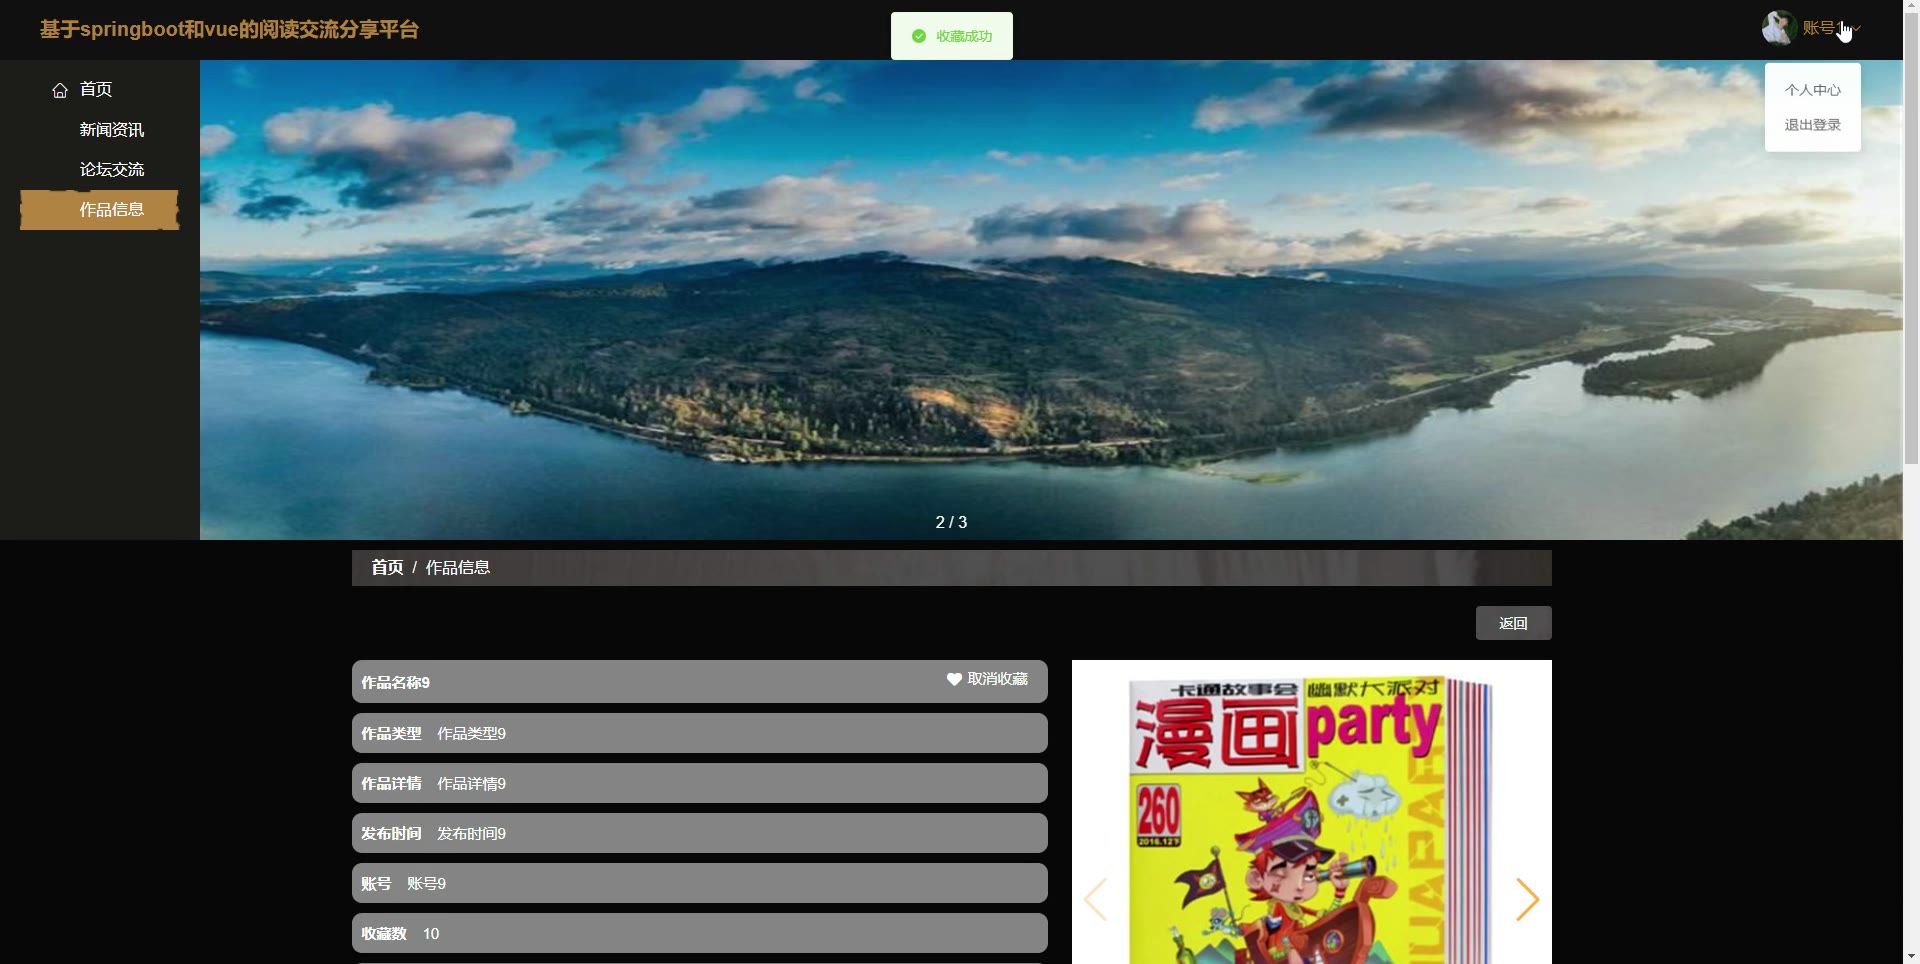Click the 2 / 3 carousel indicator
This screenshot has width=1920, height=964.
coord(951,523)
